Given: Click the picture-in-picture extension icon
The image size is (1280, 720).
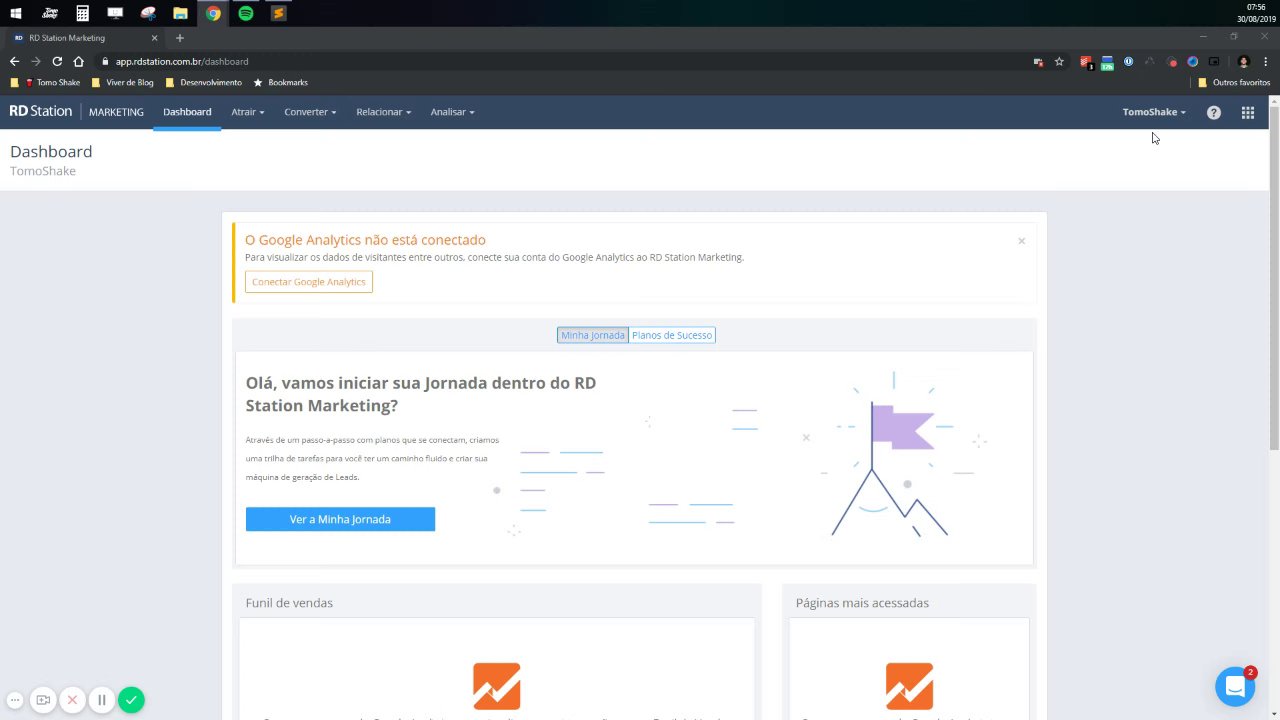Looking at the screenshot, I should 1214,61.
